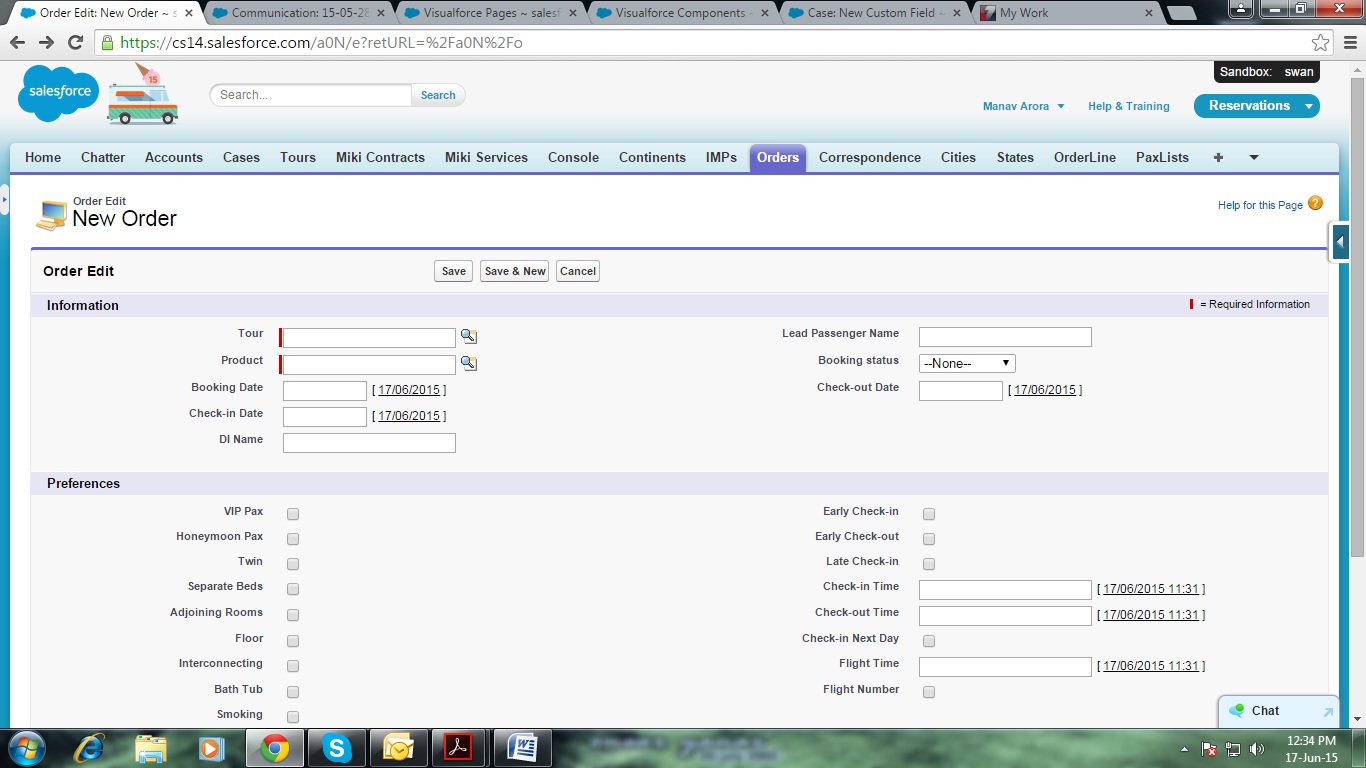Reload the page with the refresh icon
The height and width of the screenshot is (768, 1366).
75,43
